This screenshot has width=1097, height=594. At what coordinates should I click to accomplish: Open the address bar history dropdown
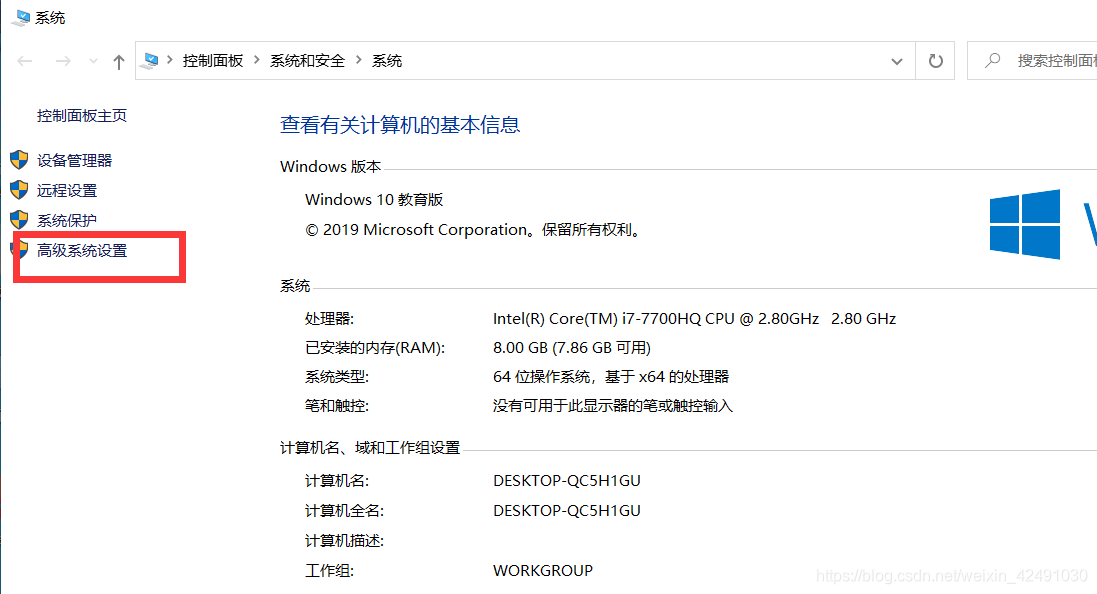coord(897,62)
